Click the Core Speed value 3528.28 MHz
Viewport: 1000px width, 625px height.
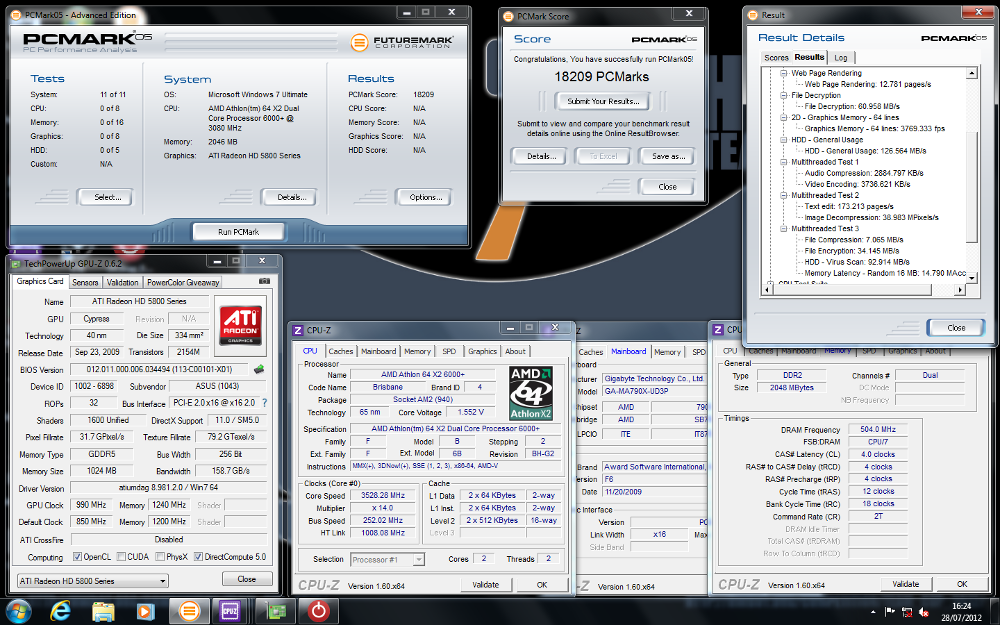(x=383, y=496)
